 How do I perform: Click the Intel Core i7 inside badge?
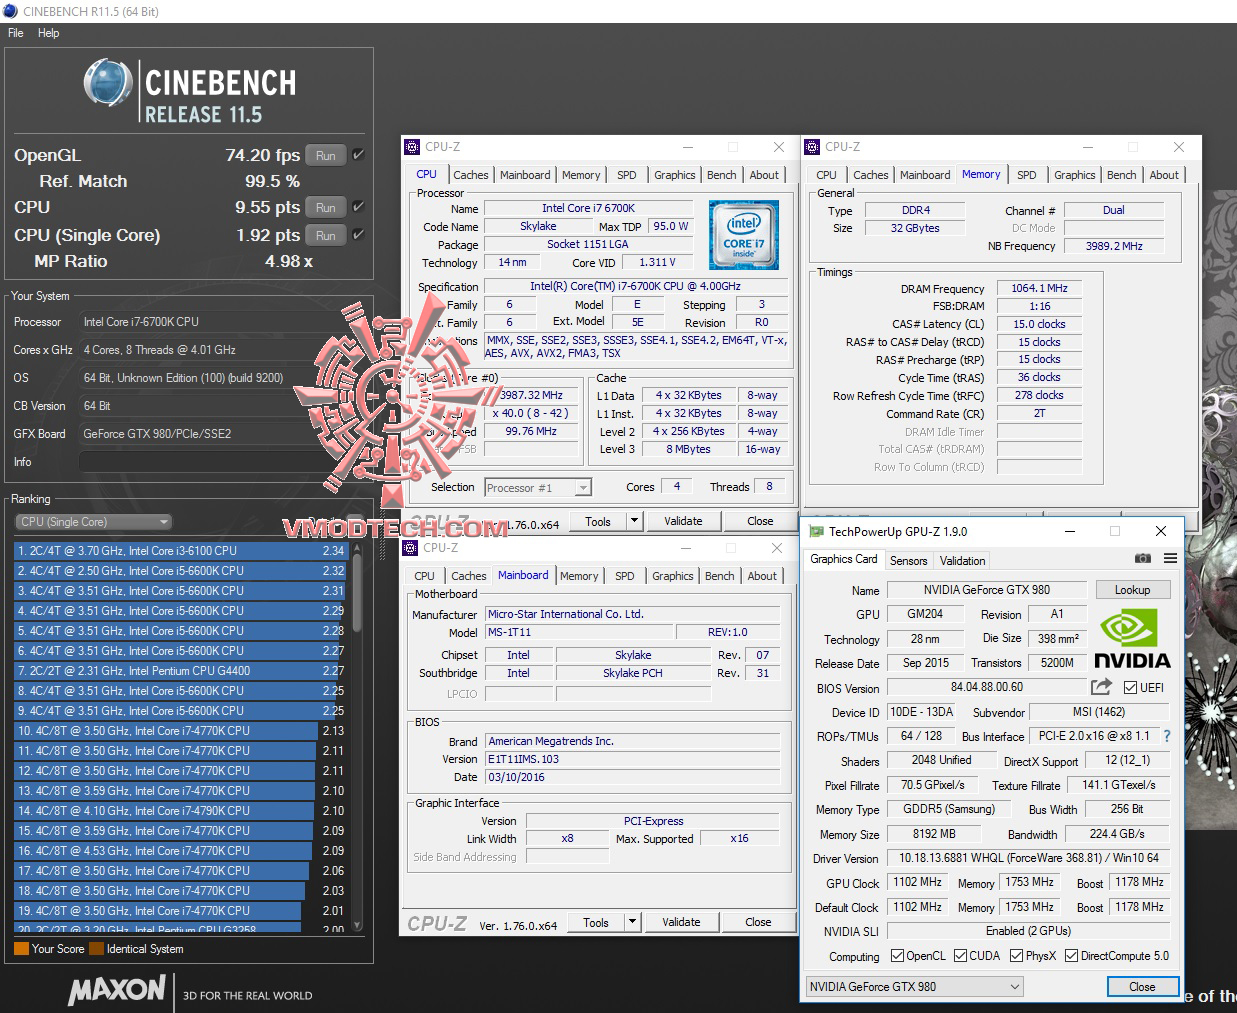coord(743,234)
